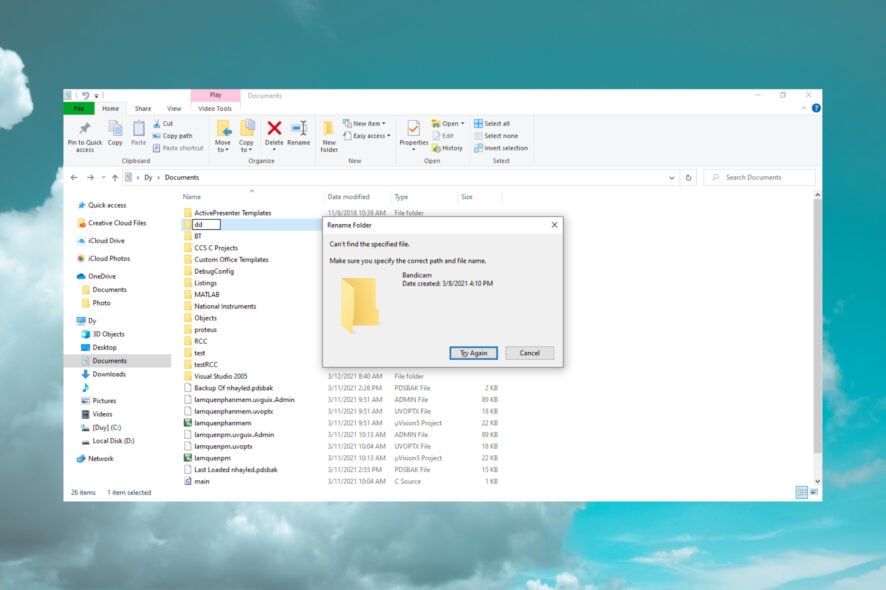Select the MATLAB folder

tap(207, 295)
